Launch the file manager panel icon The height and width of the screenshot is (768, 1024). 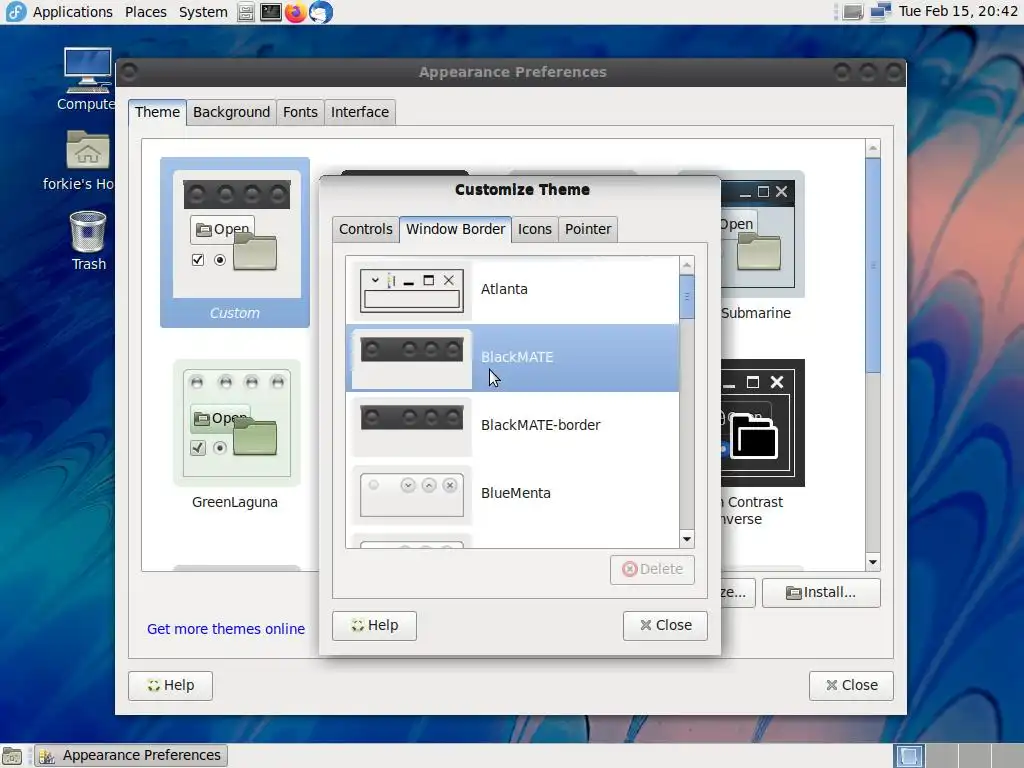pyautogui.click(x=246, y=12)
